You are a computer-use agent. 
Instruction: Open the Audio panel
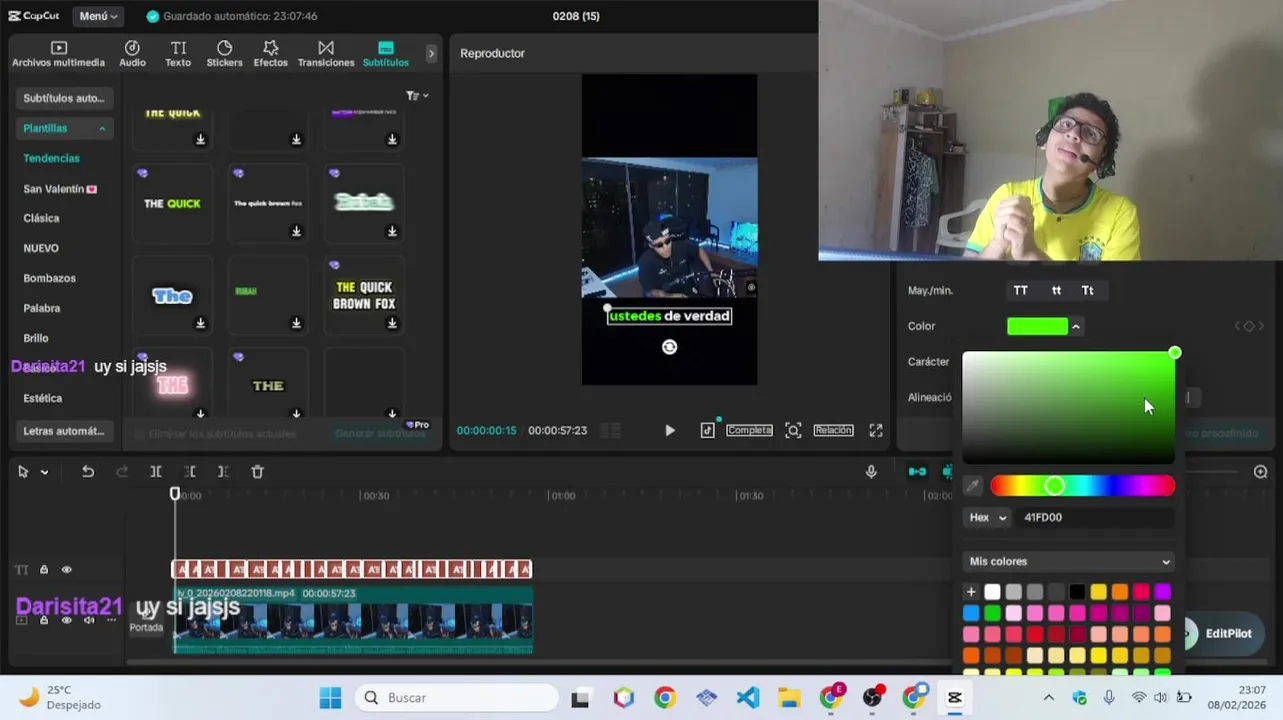pos(132,54)
